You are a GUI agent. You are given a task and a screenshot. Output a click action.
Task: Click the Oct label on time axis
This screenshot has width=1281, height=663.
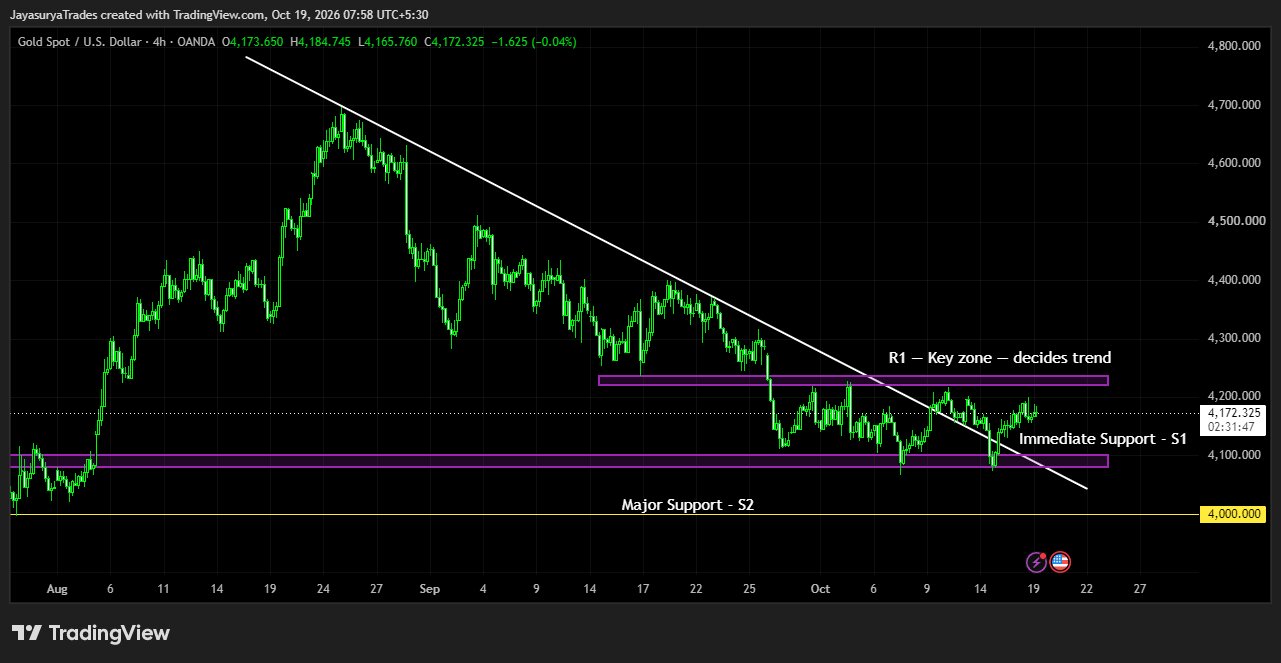click(x=820, y=590)
